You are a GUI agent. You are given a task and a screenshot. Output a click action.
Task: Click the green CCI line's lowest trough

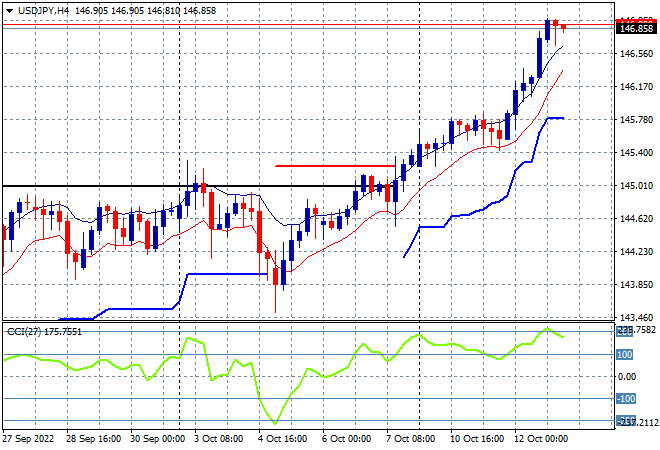[x=275, y=423]
